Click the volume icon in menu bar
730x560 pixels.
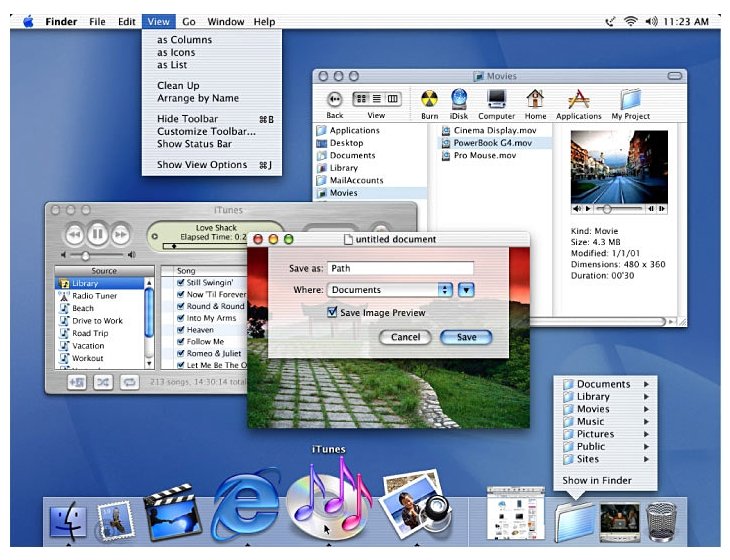tap(651, 21)
